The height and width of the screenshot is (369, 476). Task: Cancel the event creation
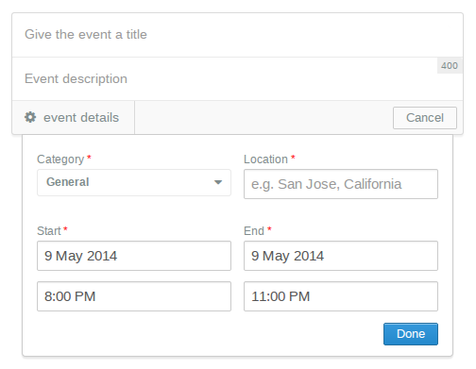[425, 118]
